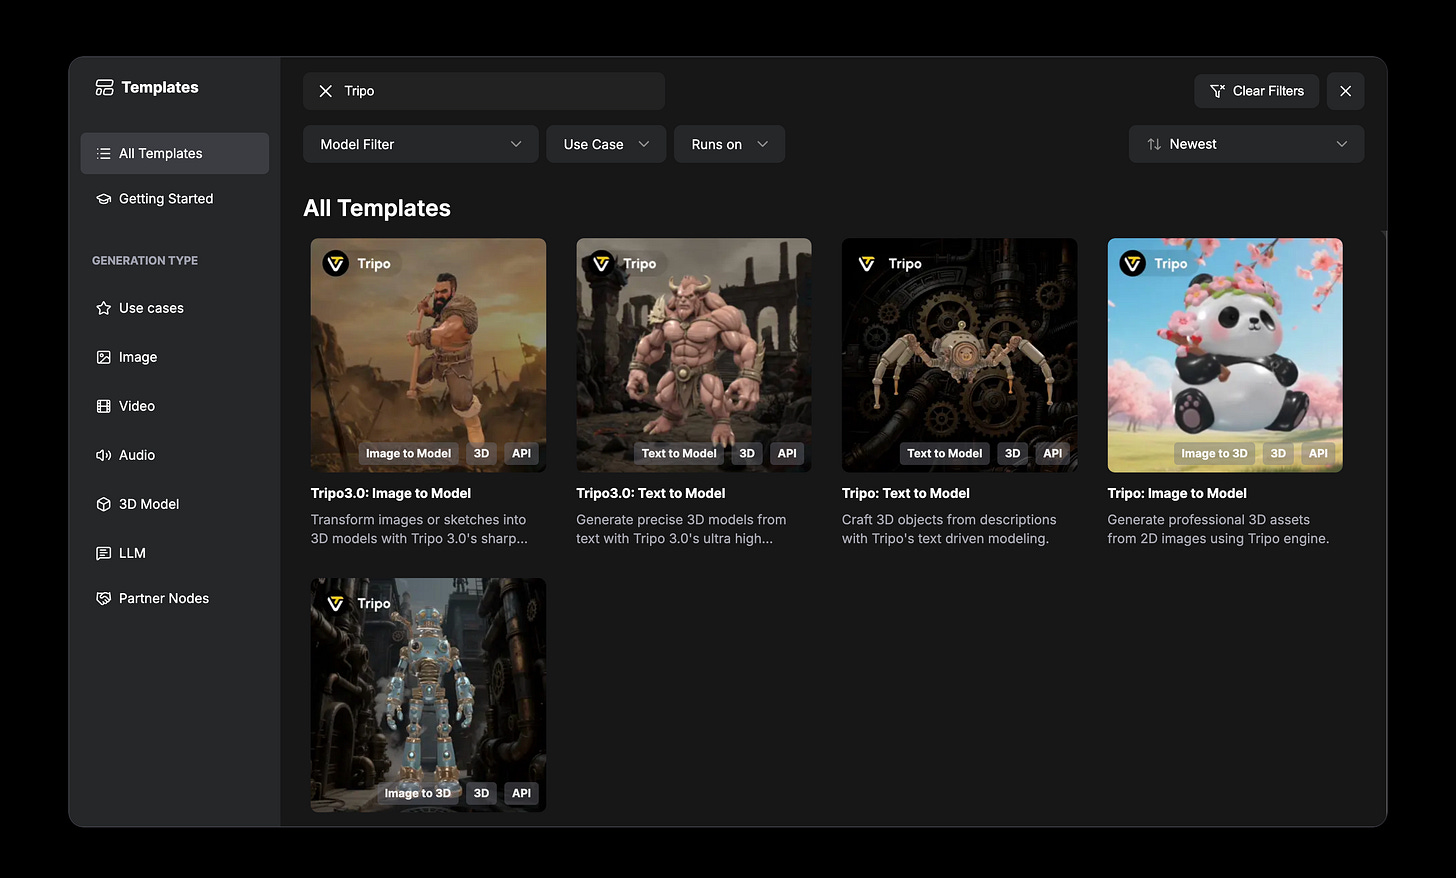Click Image to Model tag on warrior card

[x=408, y=454]
